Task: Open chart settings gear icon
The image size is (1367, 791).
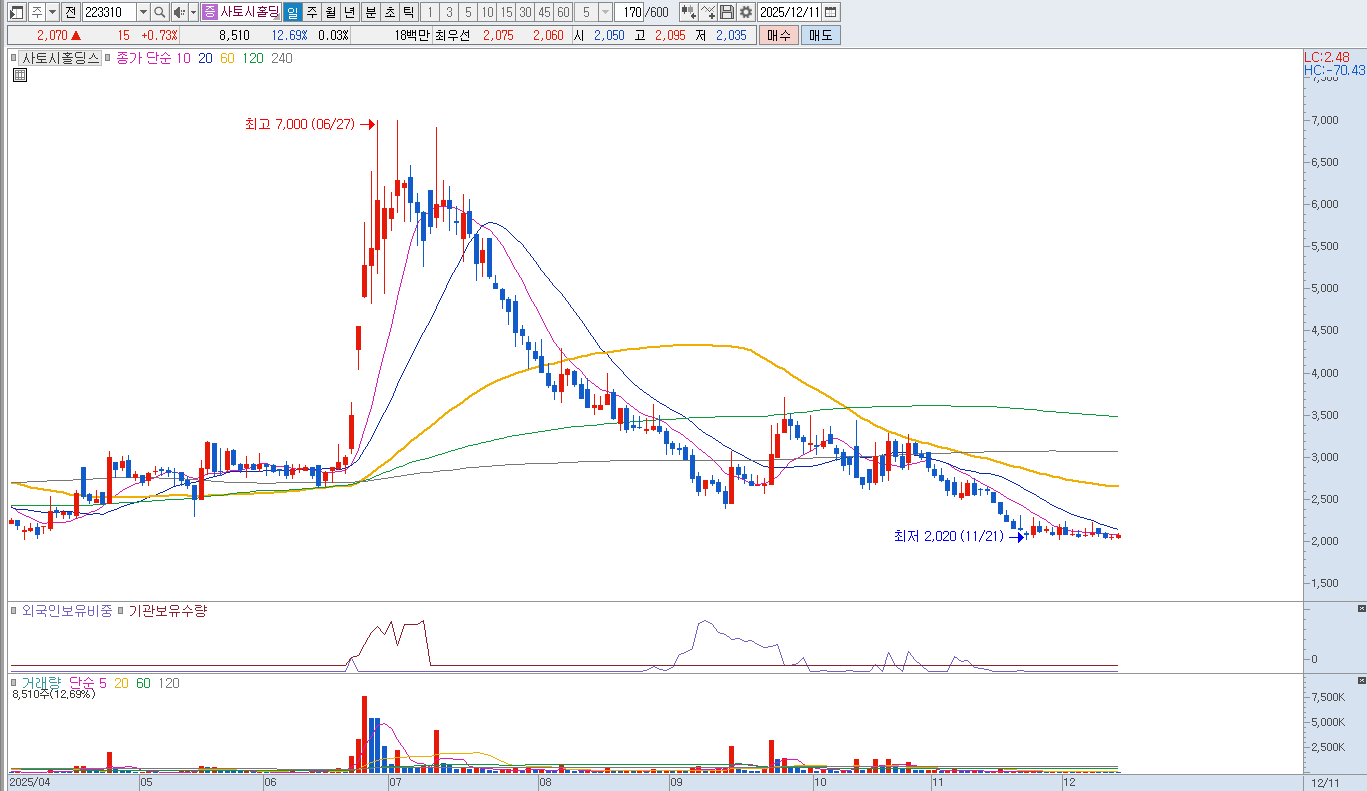Action: [x=745, y=12]
